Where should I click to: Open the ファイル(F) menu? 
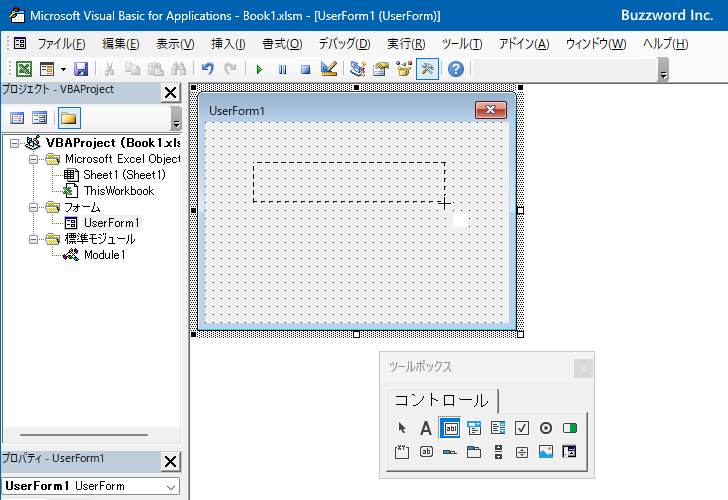click(x=61, y=44)
